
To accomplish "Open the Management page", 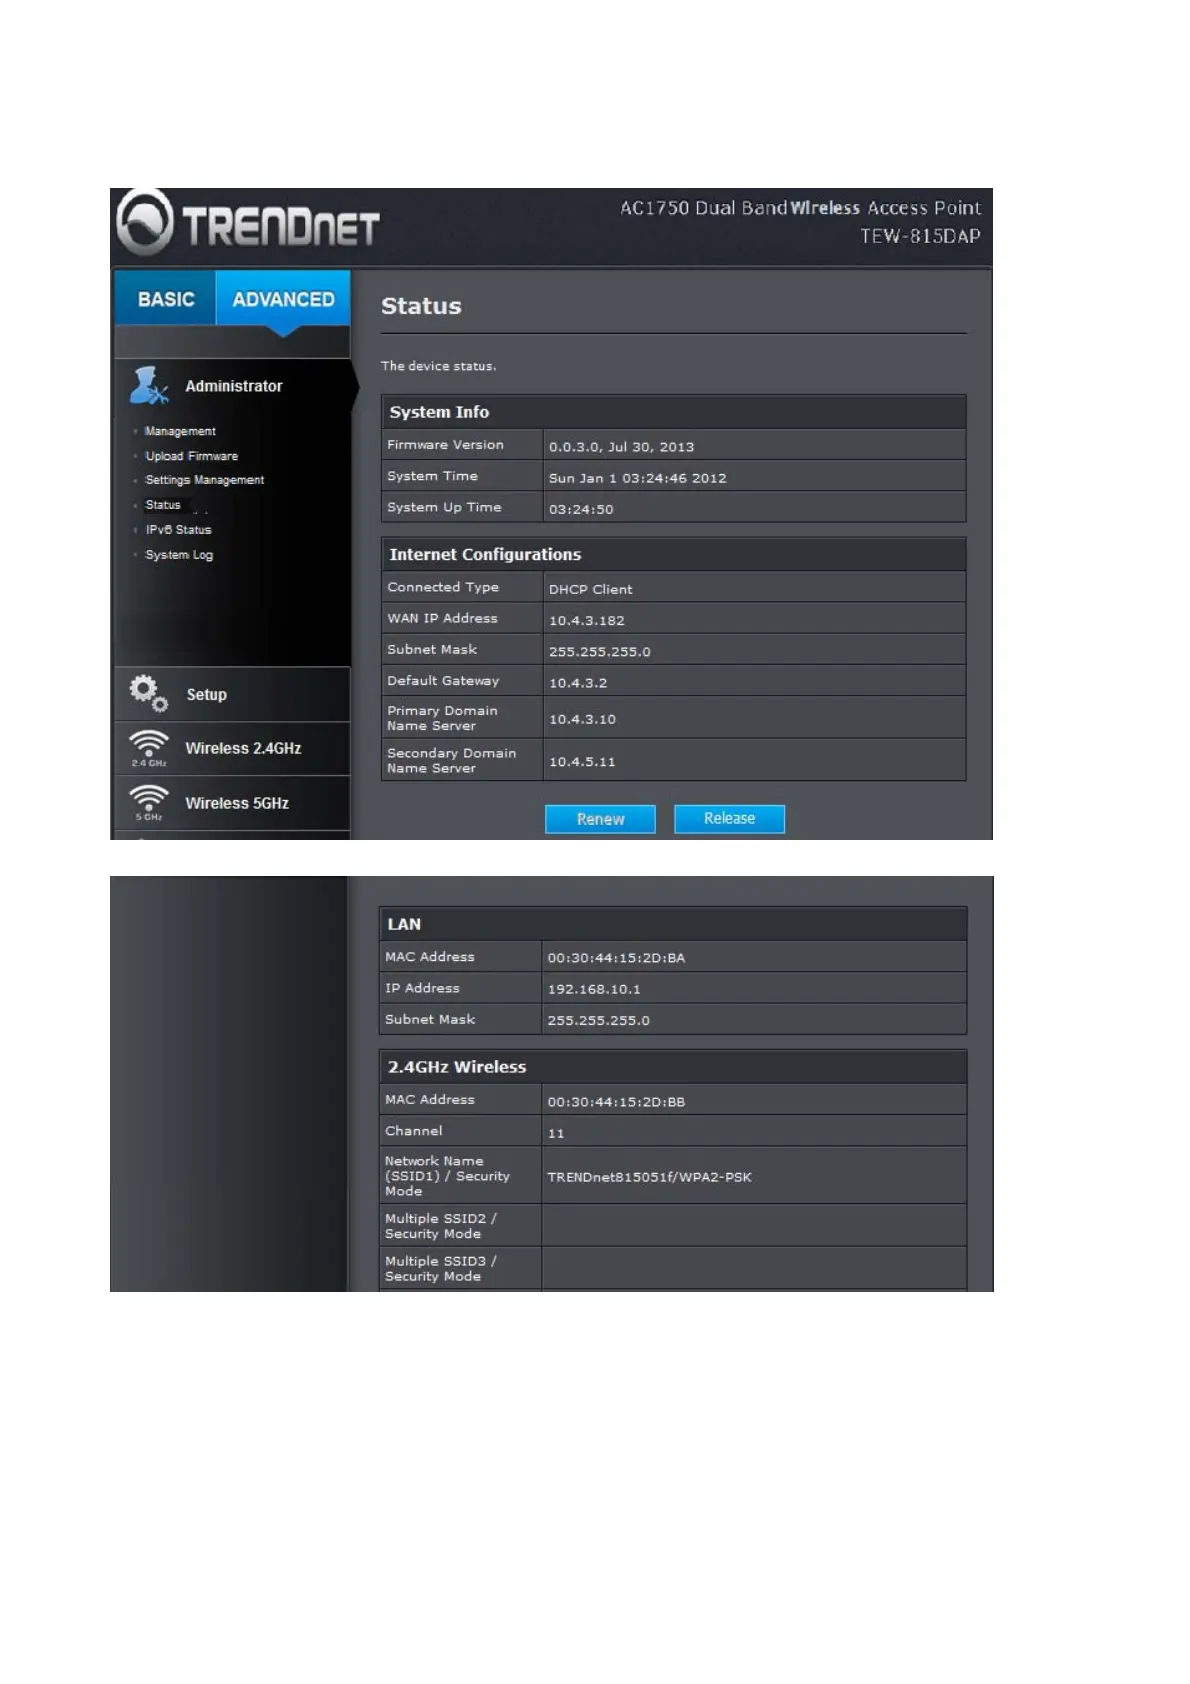I will pyautogui.click(x=180, y=431).
